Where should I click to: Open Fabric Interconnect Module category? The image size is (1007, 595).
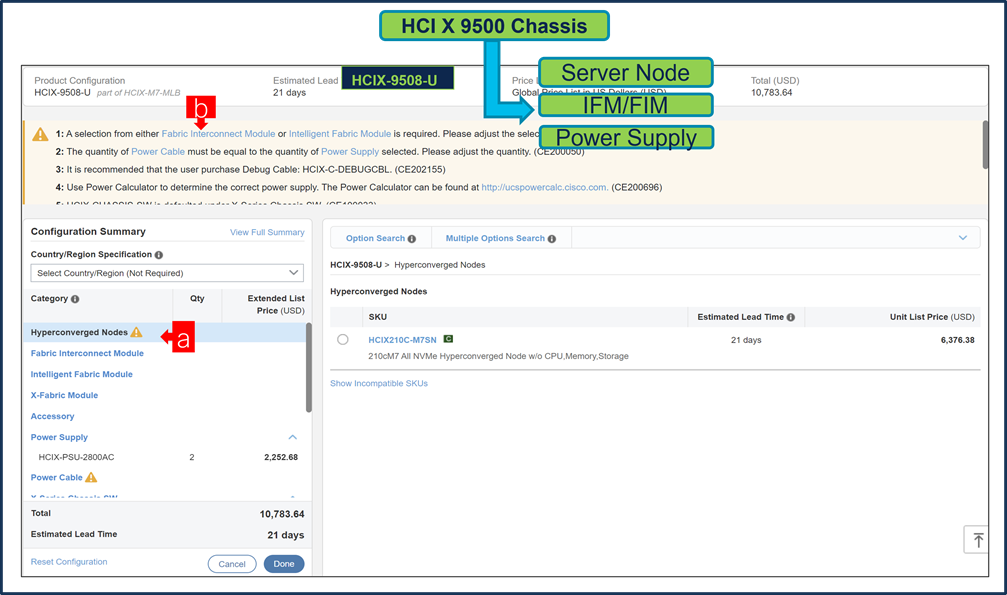87,353
